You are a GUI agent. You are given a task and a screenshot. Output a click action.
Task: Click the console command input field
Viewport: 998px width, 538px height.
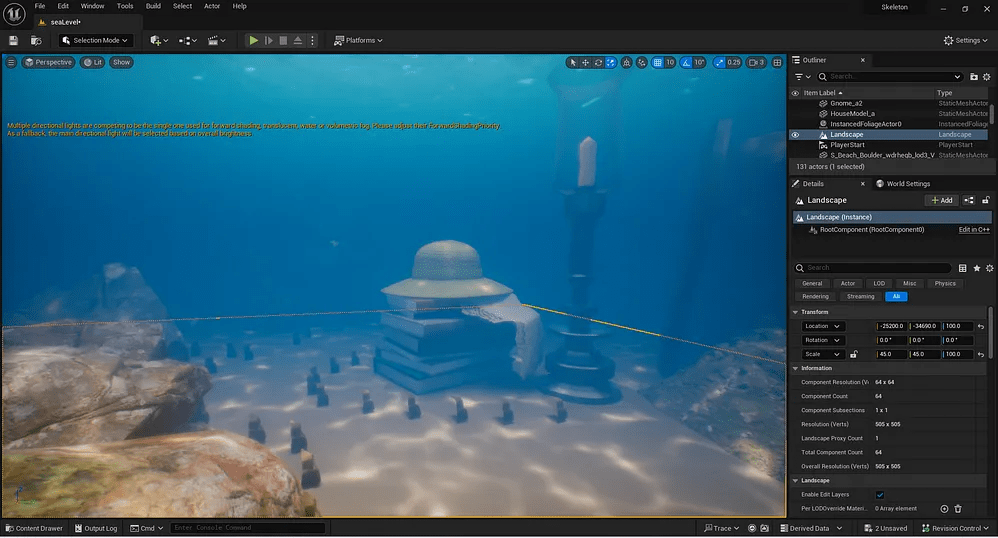click(x=247, y=528)
